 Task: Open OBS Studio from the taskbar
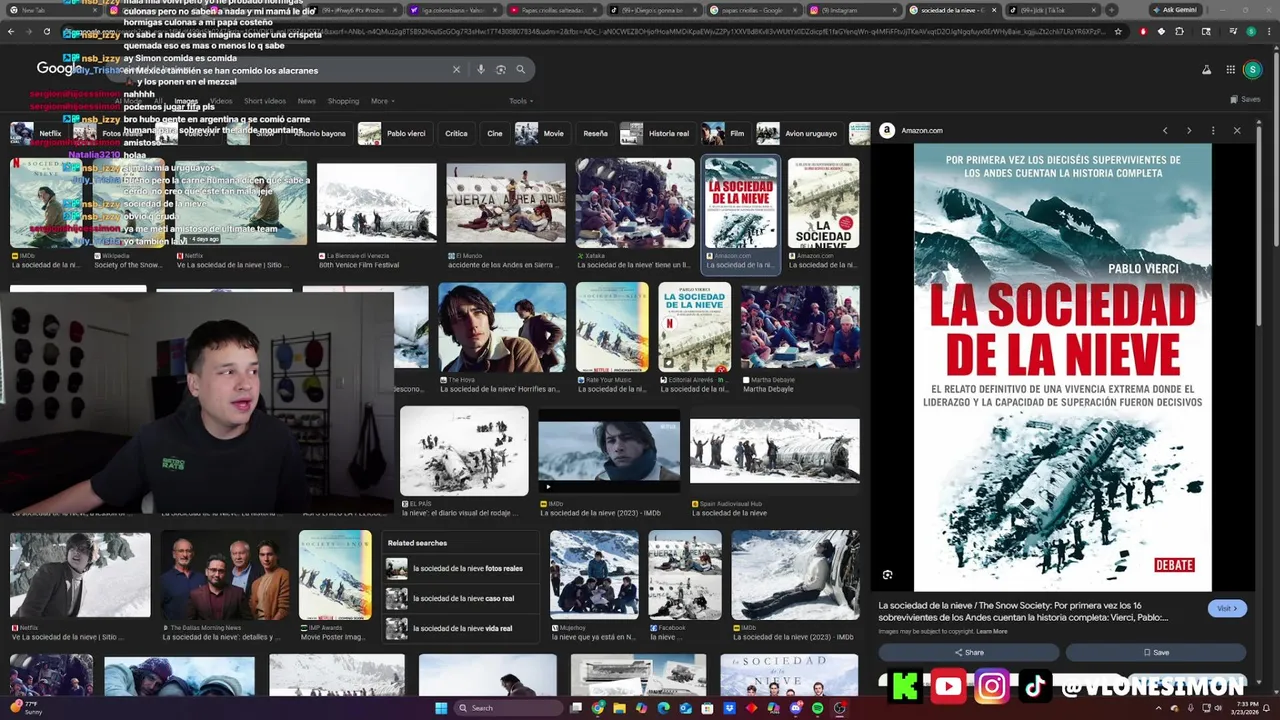(x=840, y=708)
